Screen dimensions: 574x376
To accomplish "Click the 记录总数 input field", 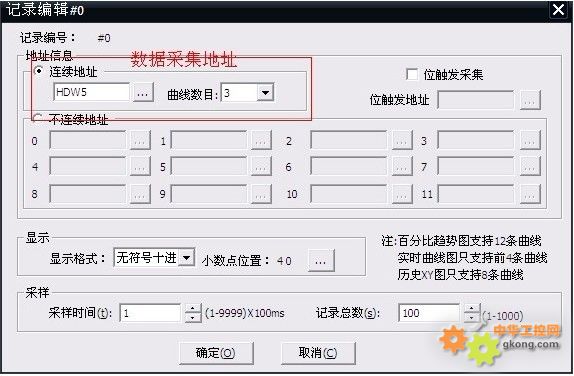I will (429, 313).
